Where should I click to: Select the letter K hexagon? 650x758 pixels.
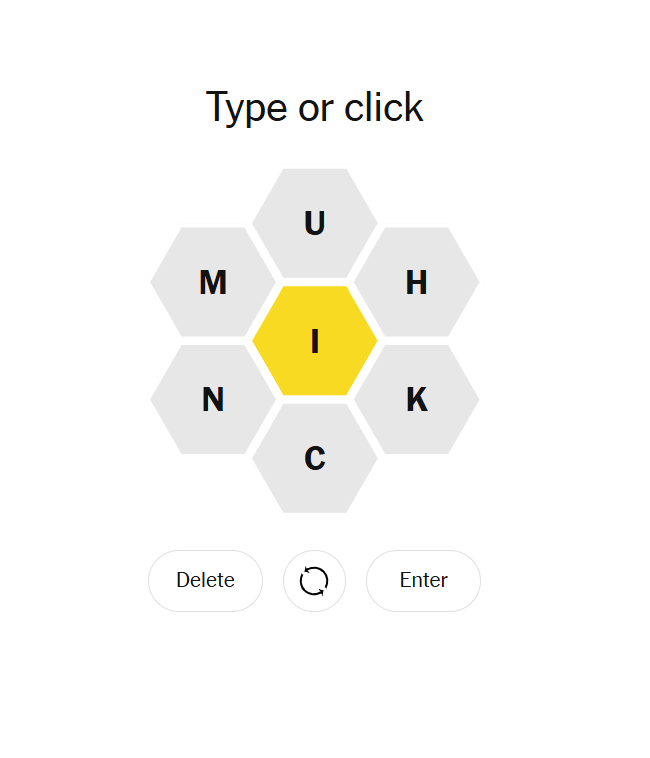coord(417,400)
